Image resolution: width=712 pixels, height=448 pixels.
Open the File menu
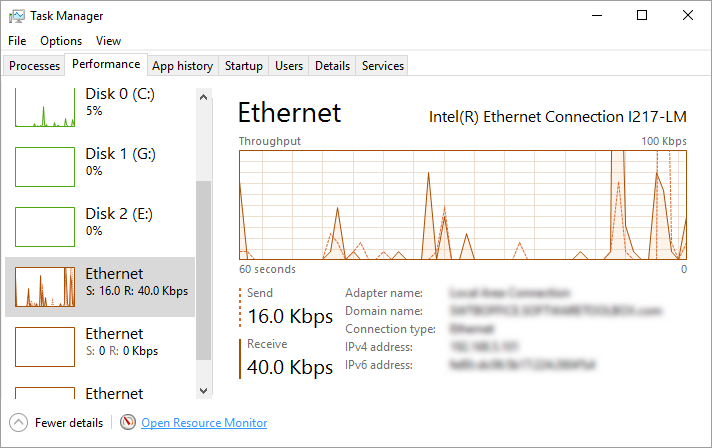(17, 41)
